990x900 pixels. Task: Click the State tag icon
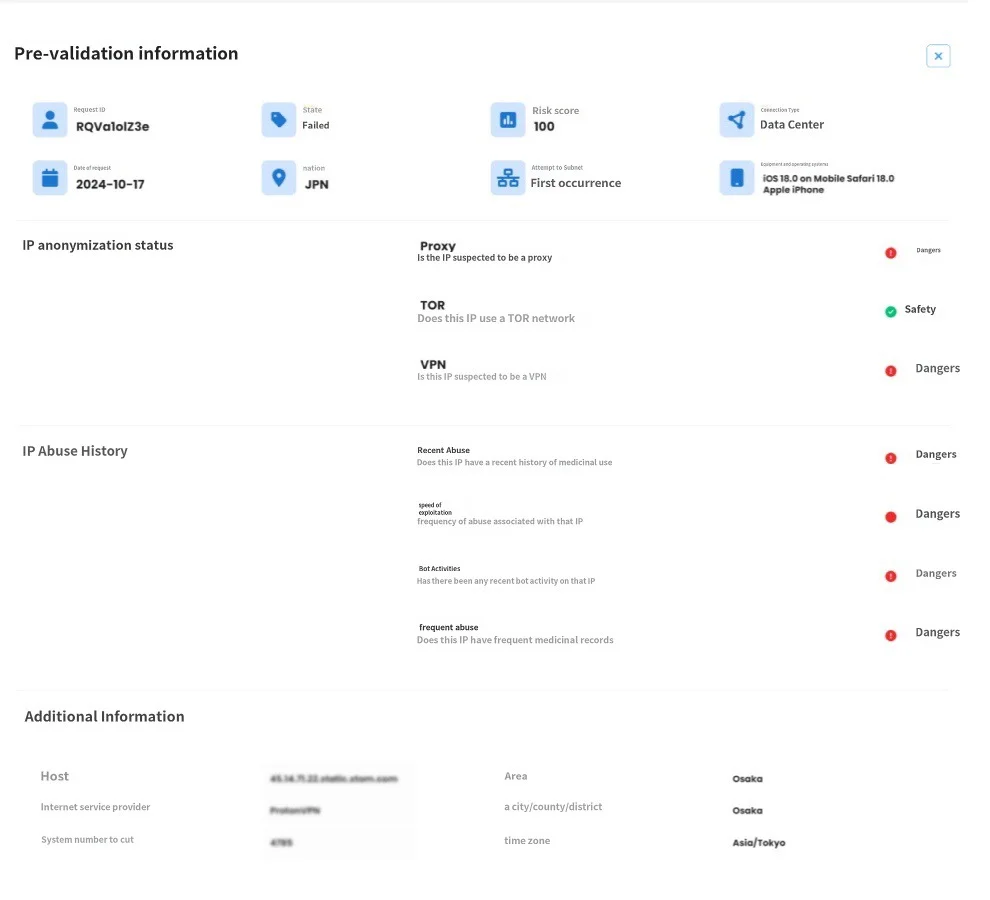pos(278,120)
